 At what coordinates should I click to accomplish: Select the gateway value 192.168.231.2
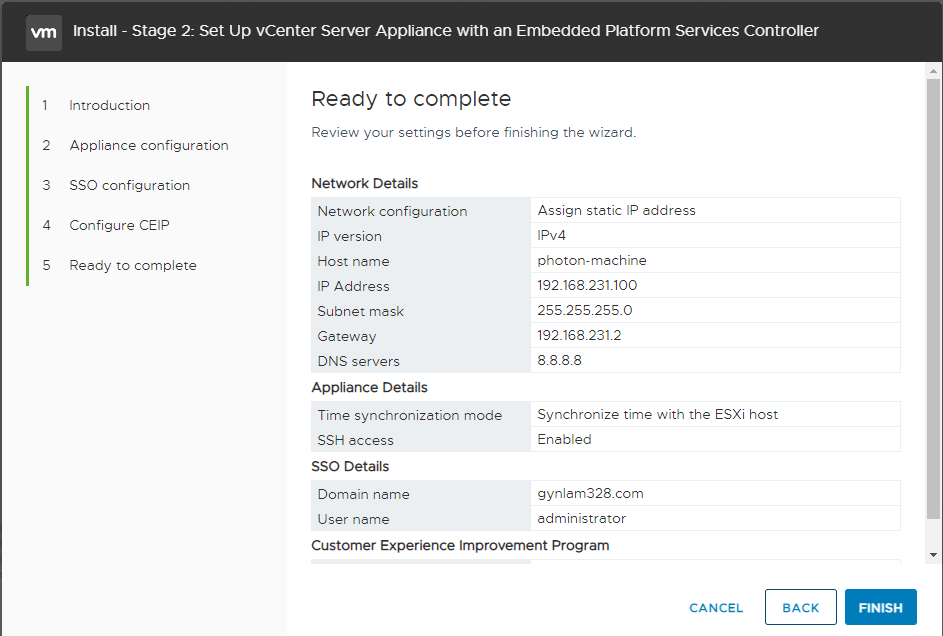point(579,335)
